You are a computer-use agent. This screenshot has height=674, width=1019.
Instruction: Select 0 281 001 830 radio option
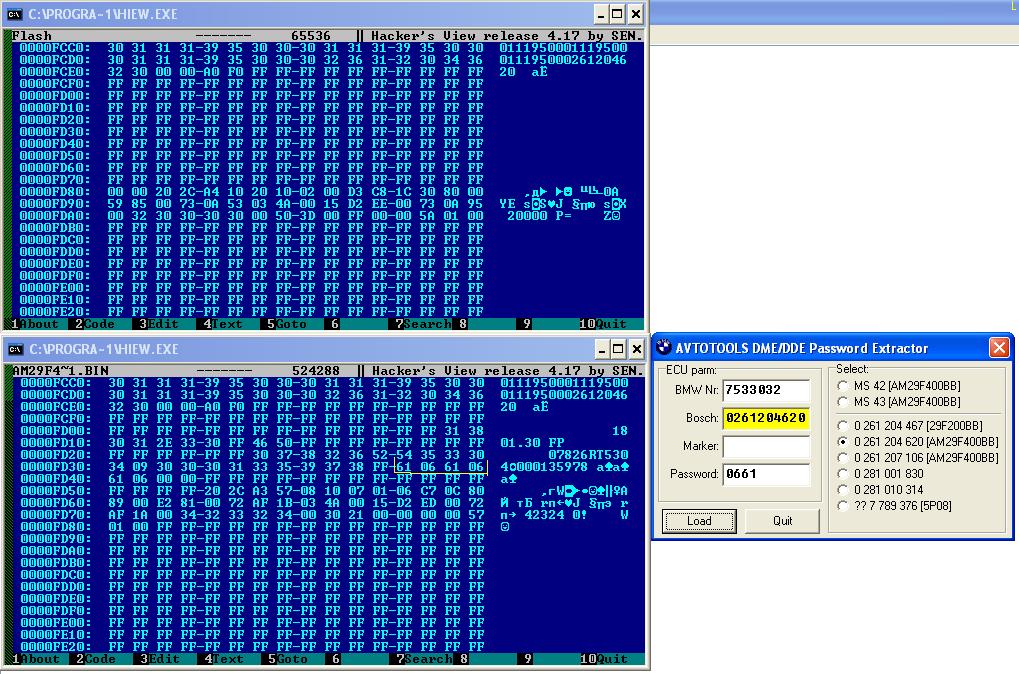pos(881,474)
